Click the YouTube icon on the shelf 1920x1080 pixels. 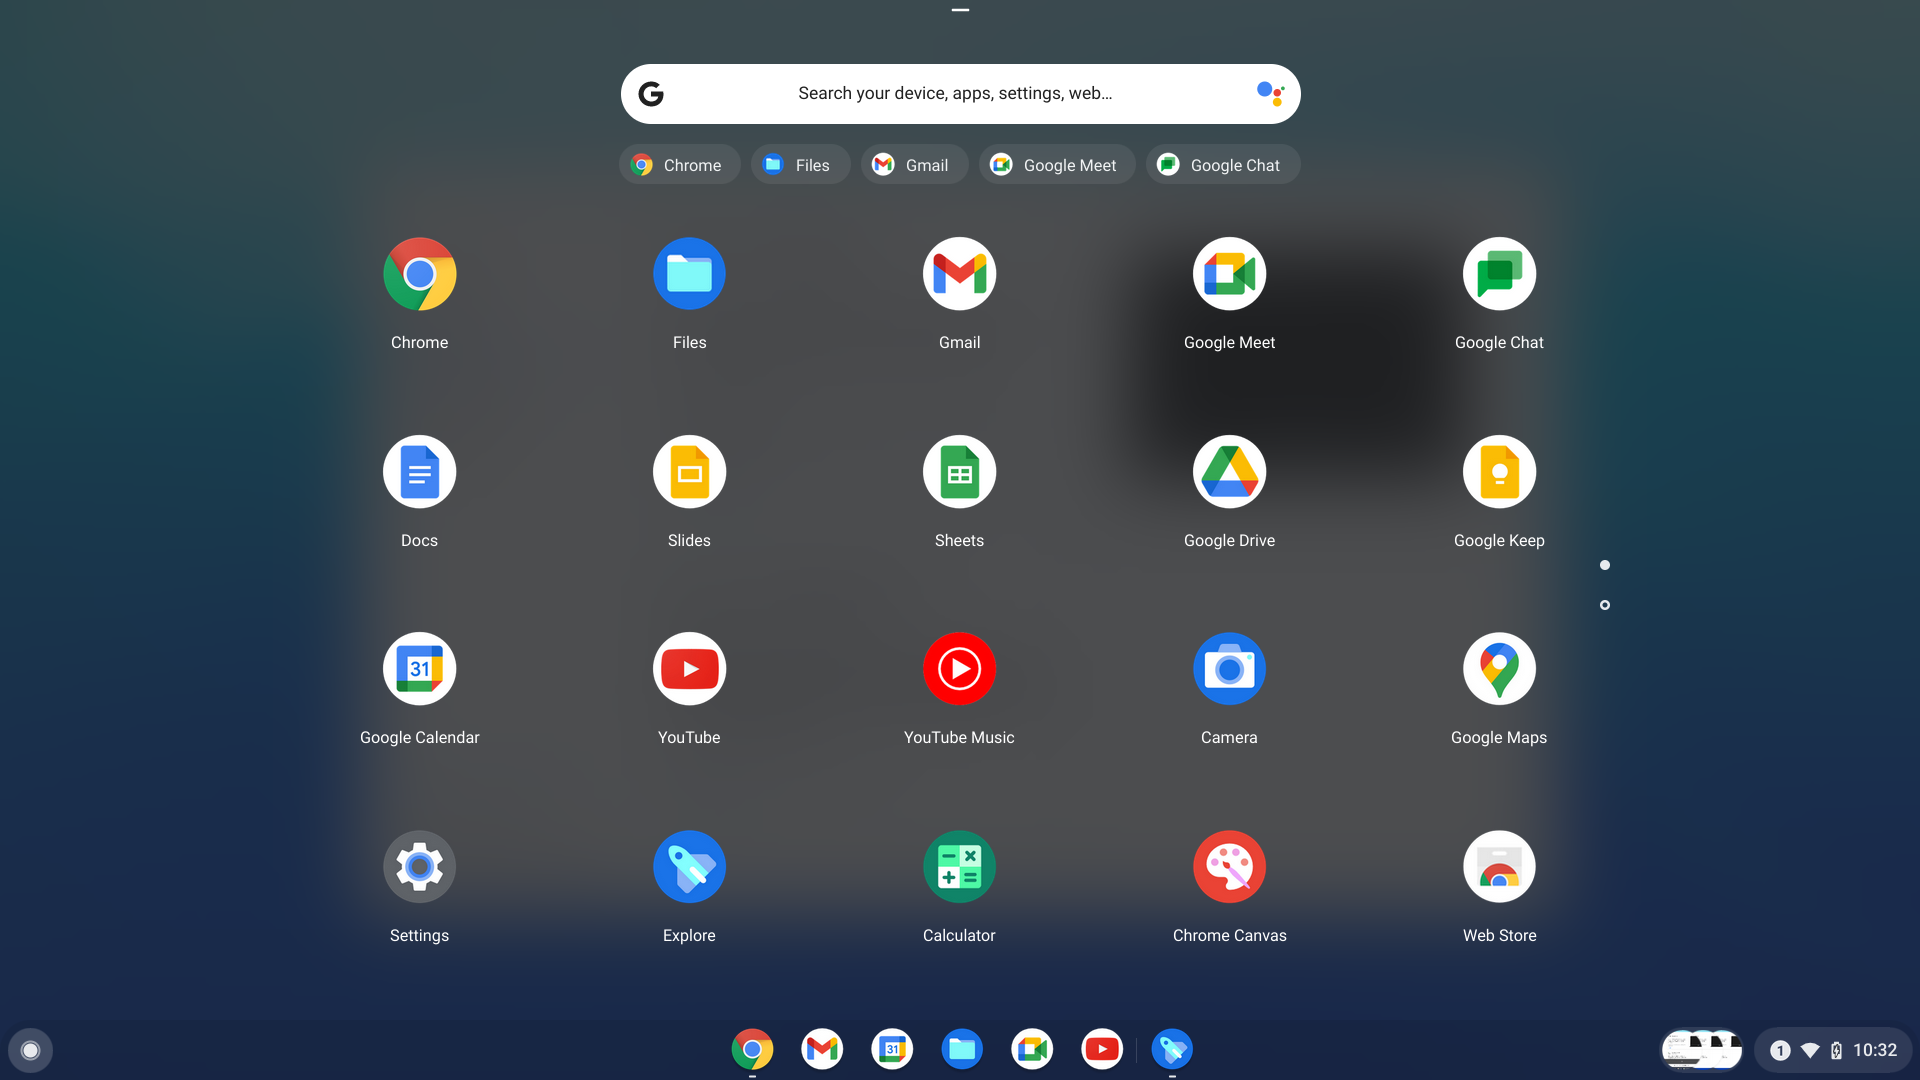point(1102,1049)
